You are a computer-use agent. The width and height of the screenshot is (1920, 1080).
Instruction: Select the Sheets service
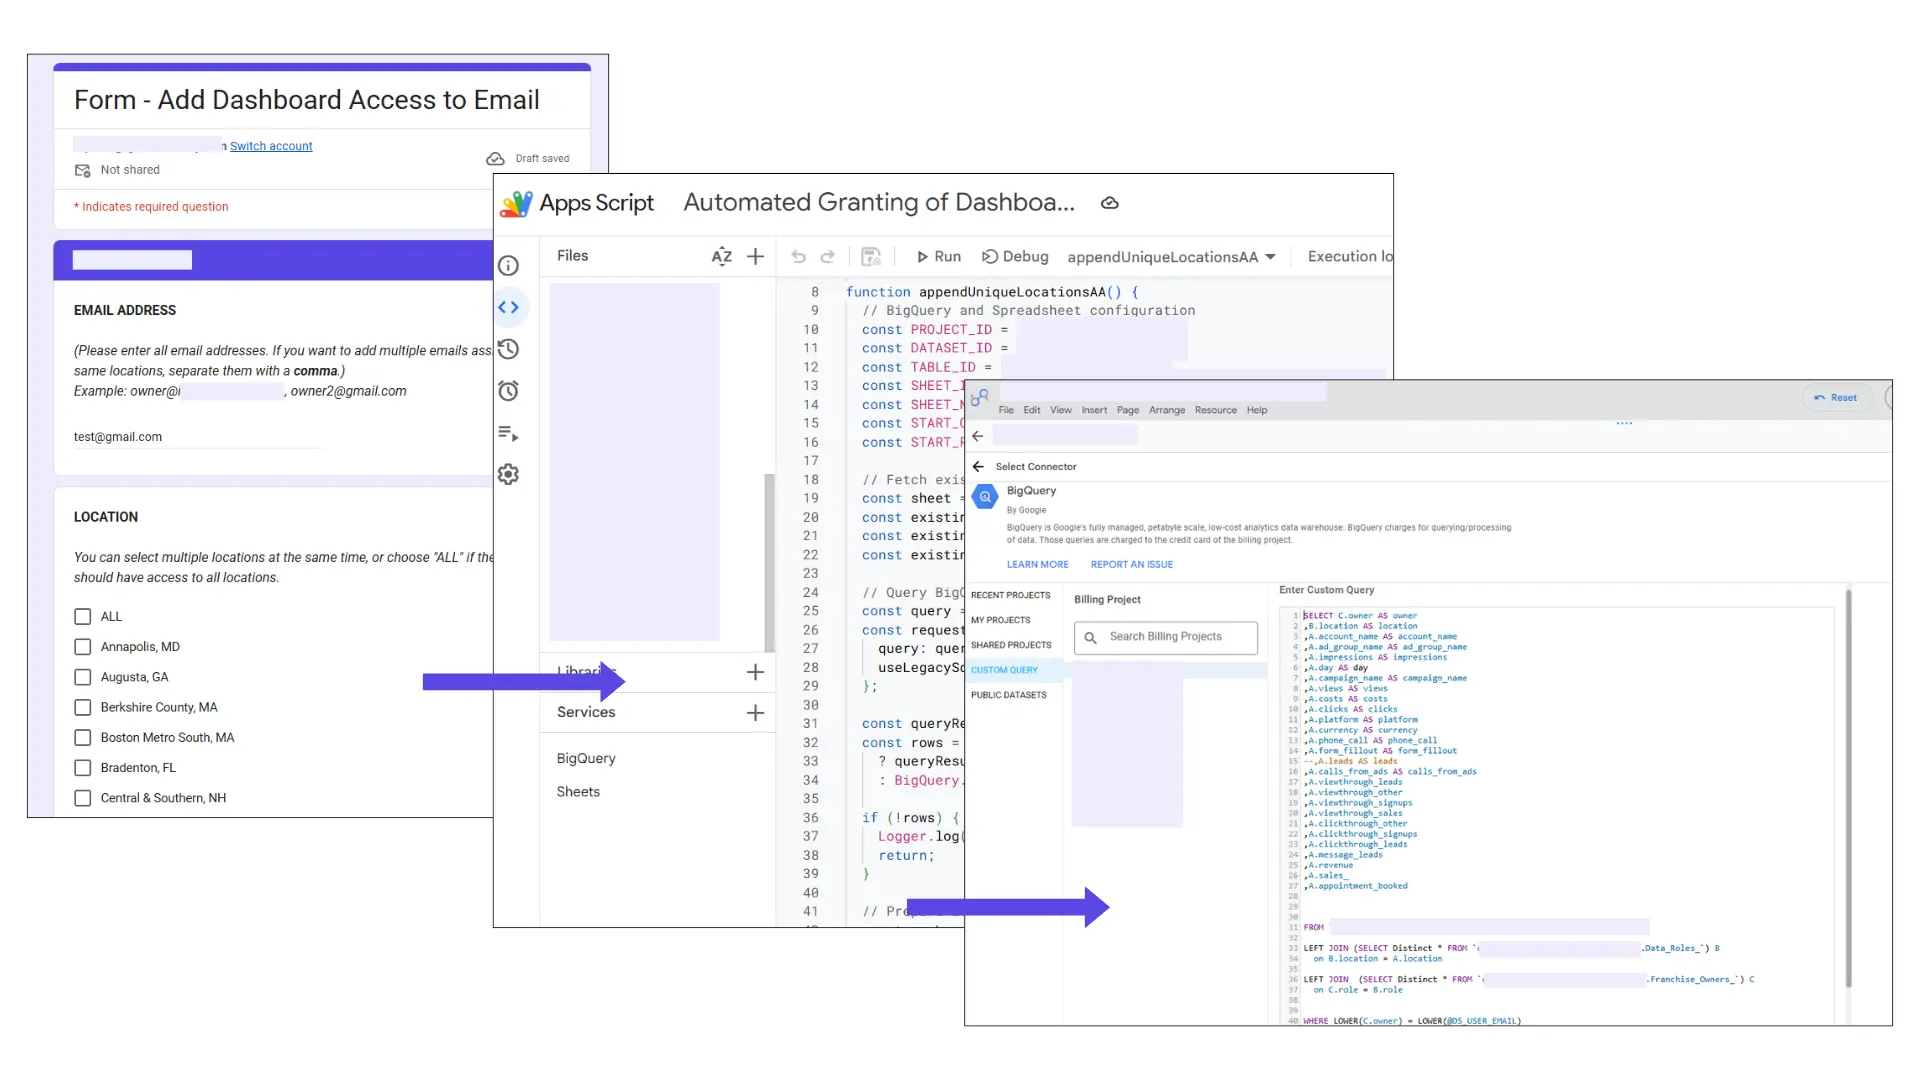click(x=578, y=792)
